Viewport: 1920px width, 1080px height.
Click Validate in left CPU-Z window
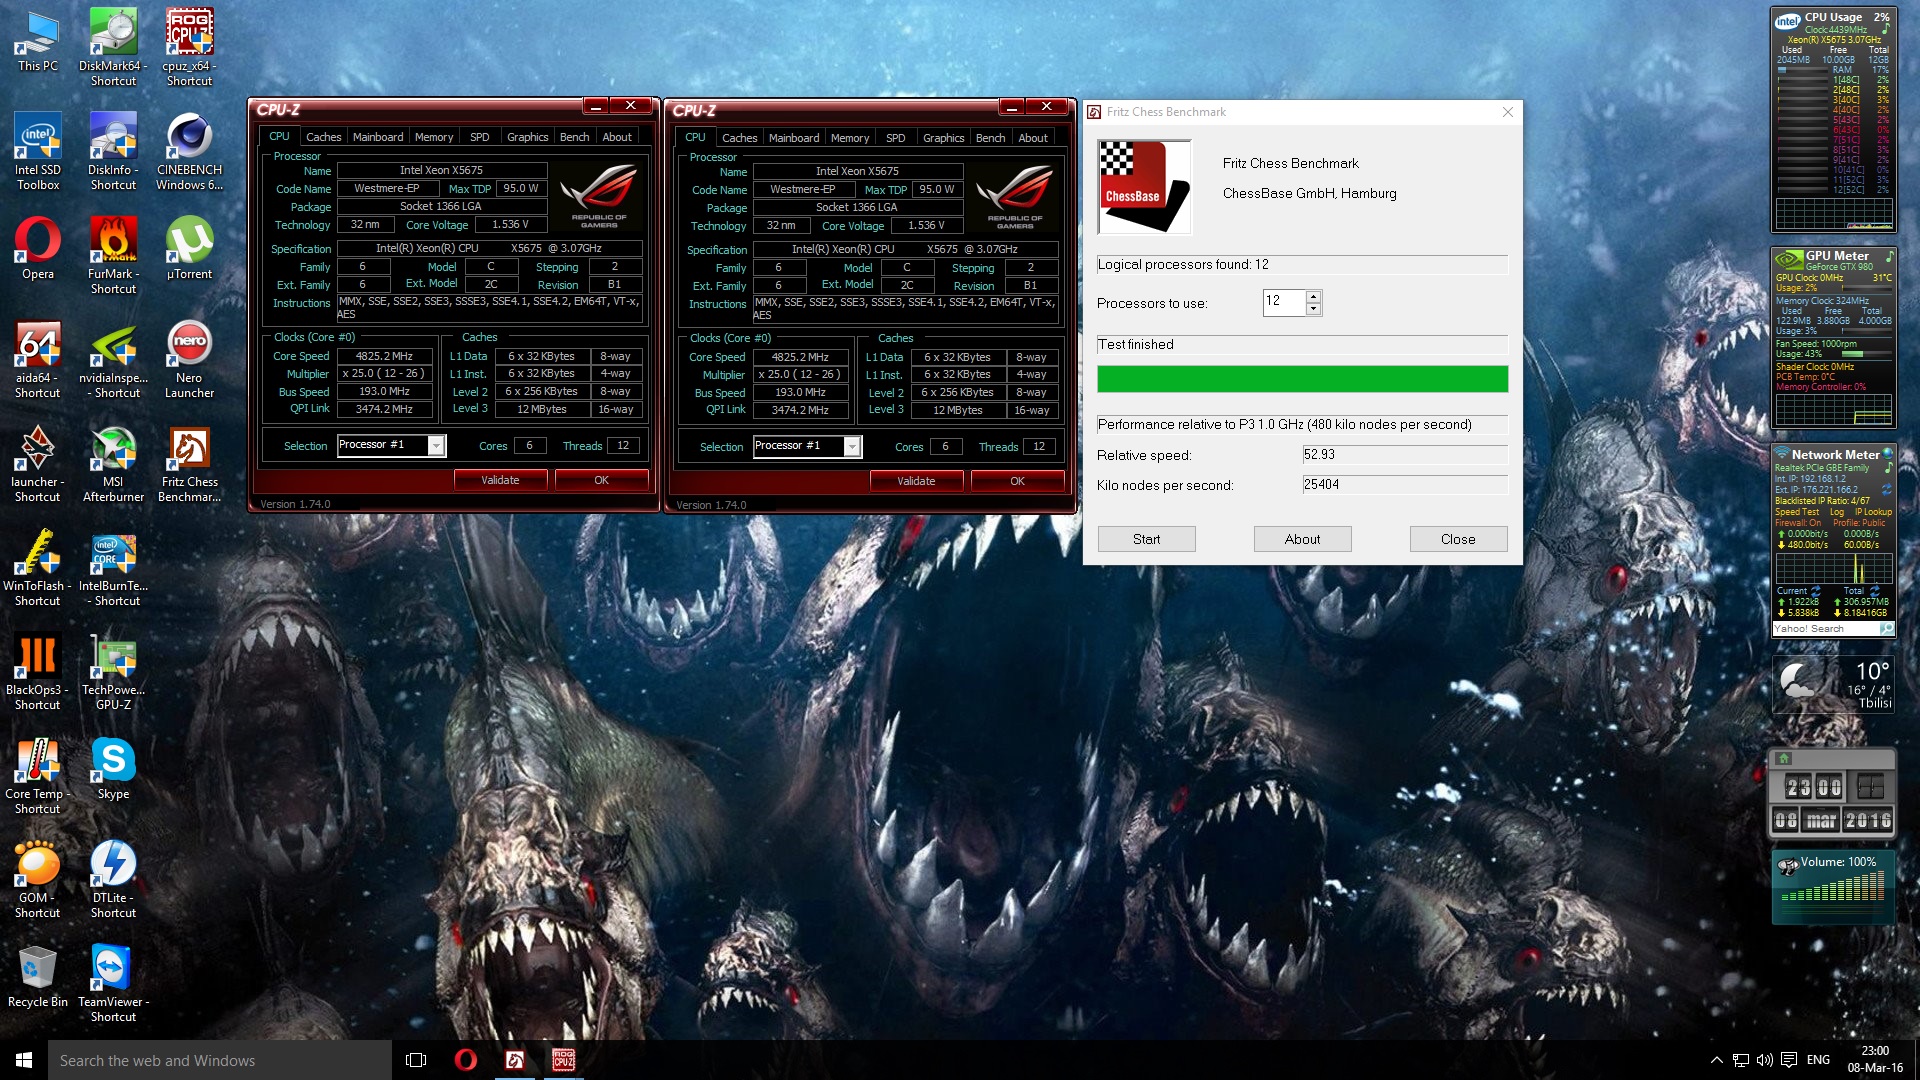(x=500, y=480)
